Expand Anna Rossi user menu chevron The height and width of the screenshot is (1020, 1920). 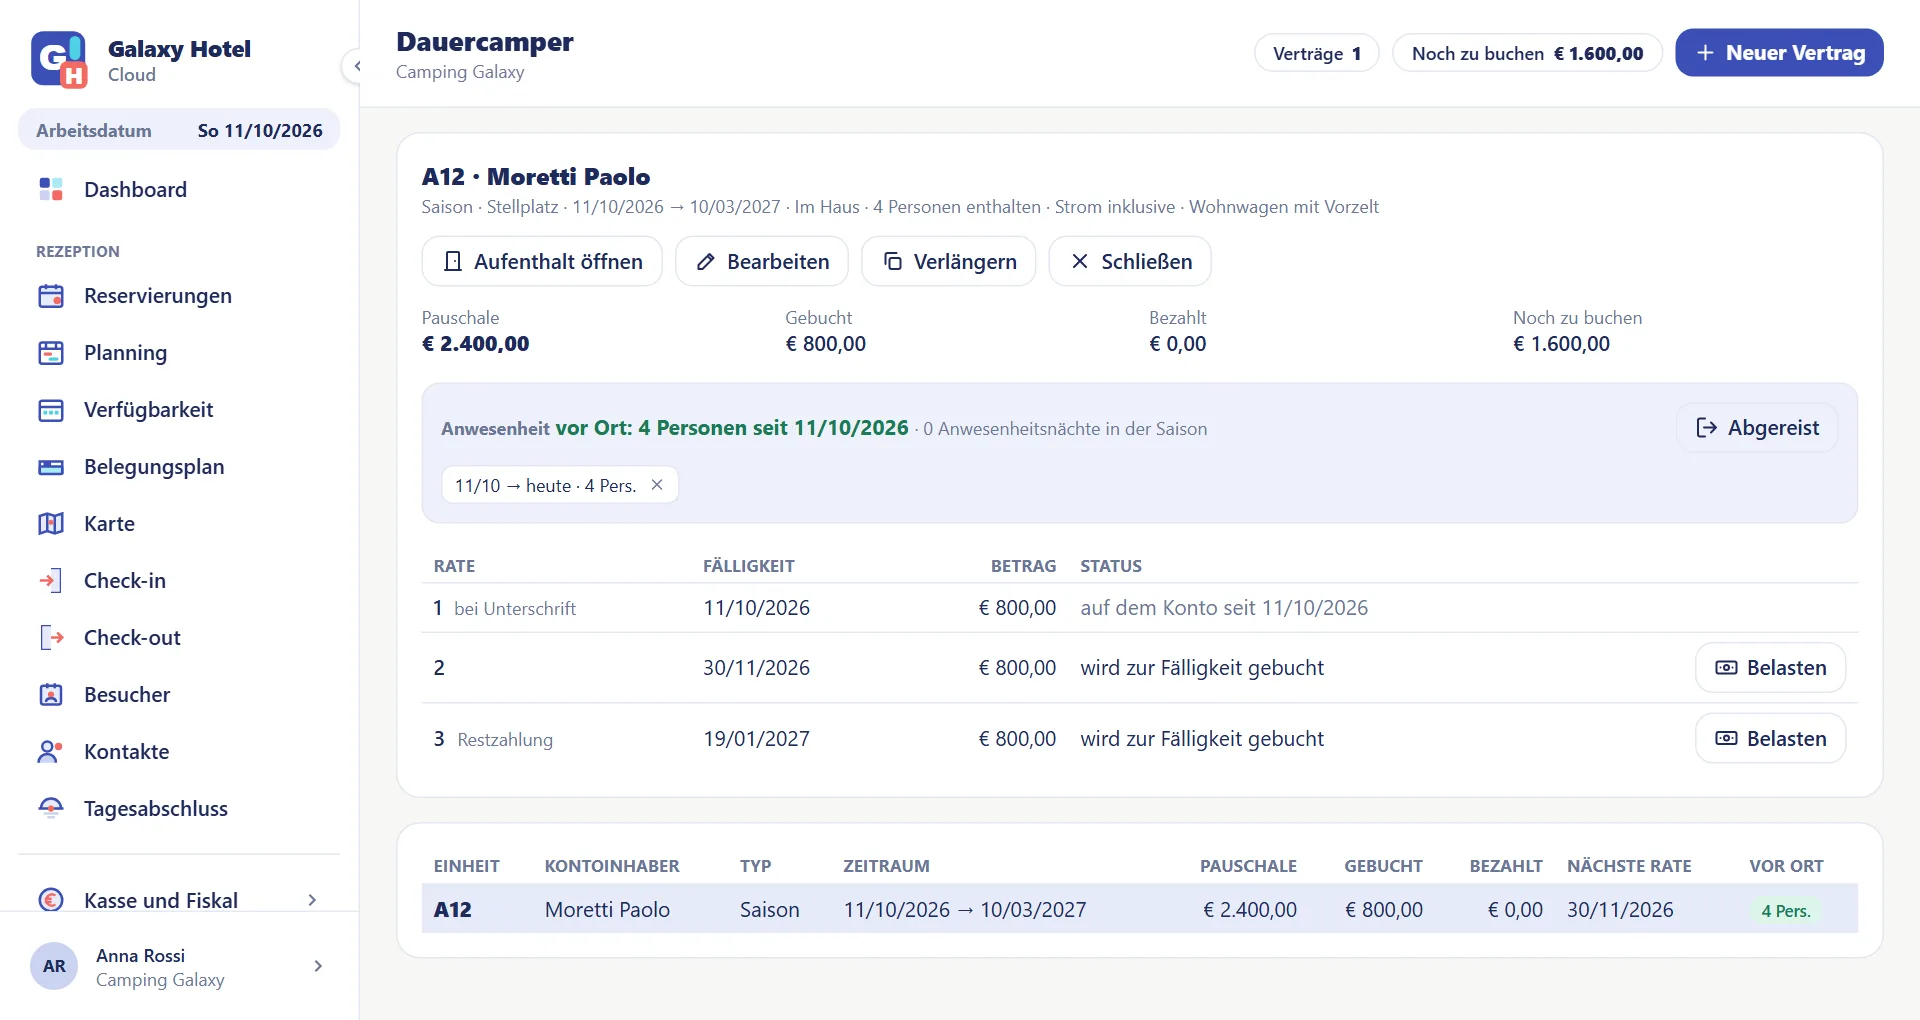click(x=318, y=966)
